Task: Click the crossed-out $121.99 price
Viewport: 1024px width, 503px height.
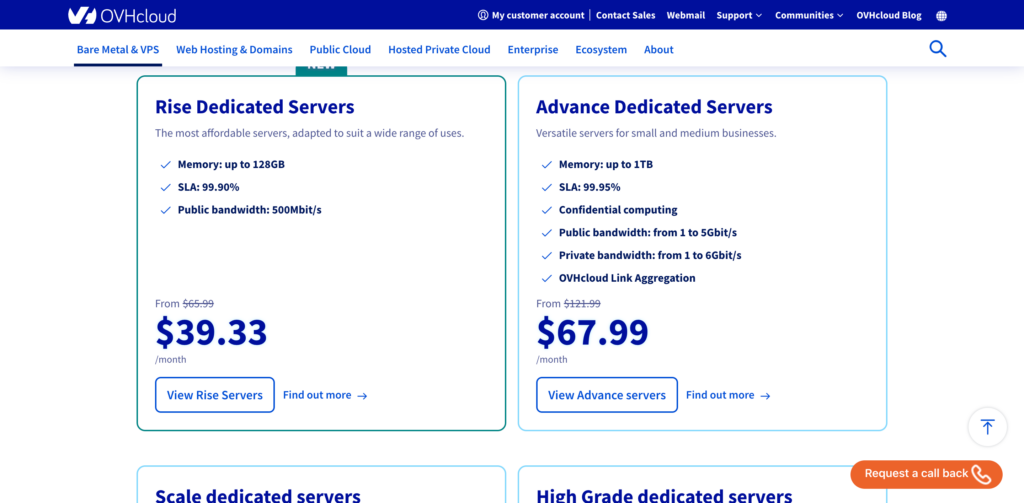Action: point(582,304)
